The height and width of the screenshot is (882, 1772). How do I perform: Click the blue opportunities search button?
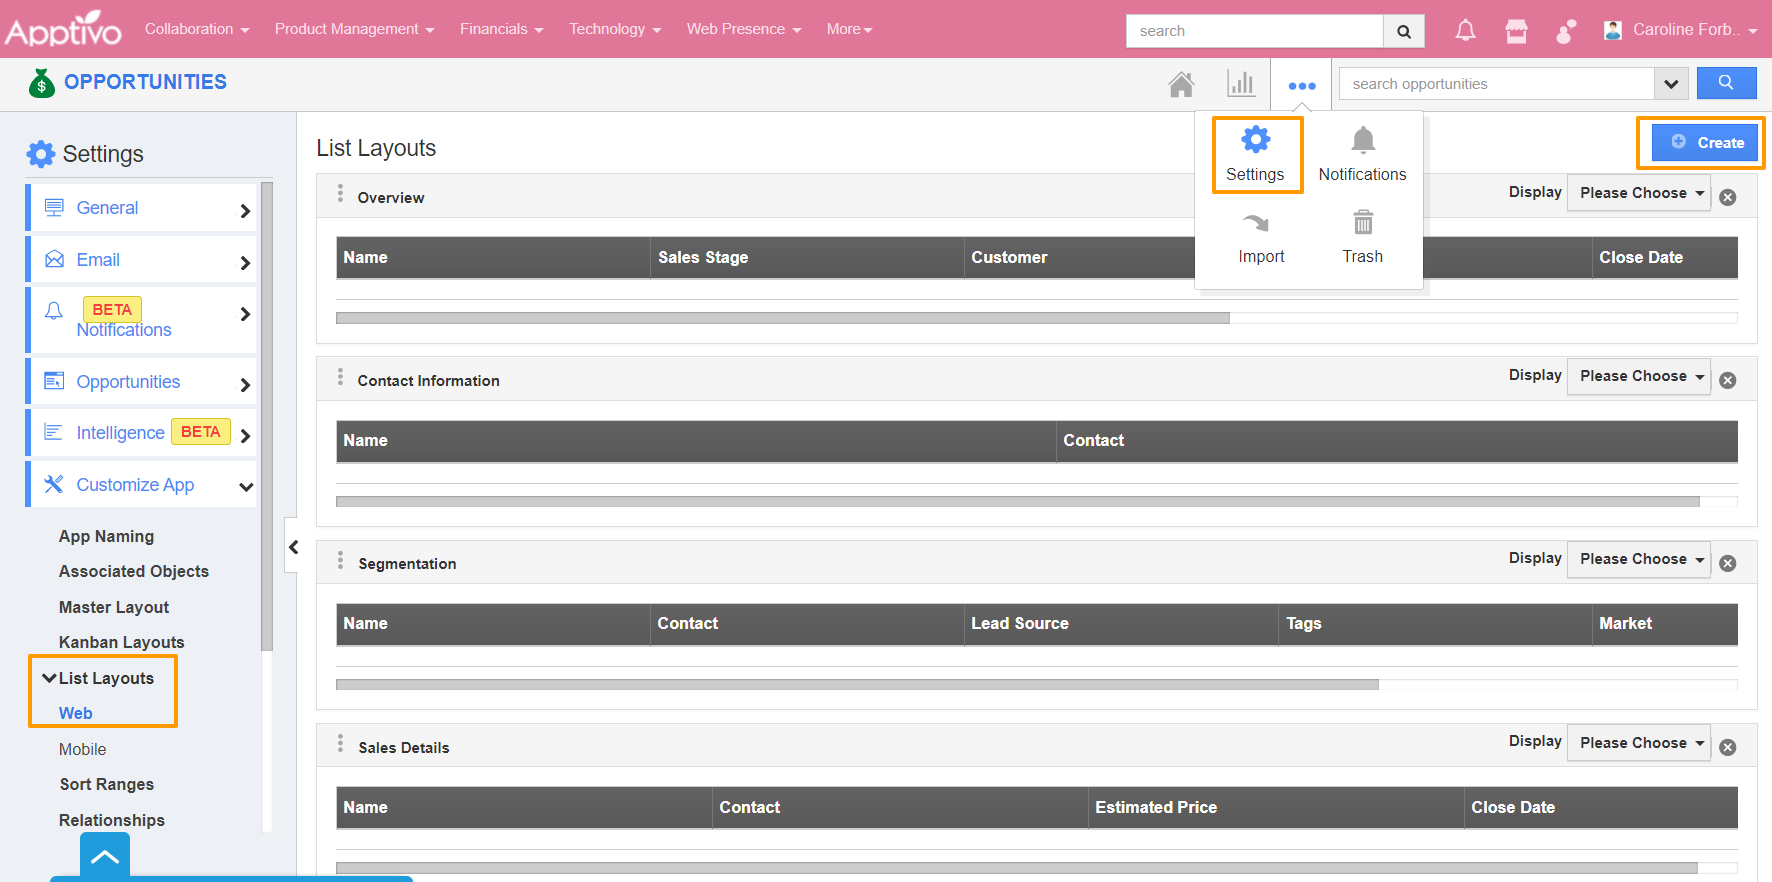click(x=1726, y=83)
